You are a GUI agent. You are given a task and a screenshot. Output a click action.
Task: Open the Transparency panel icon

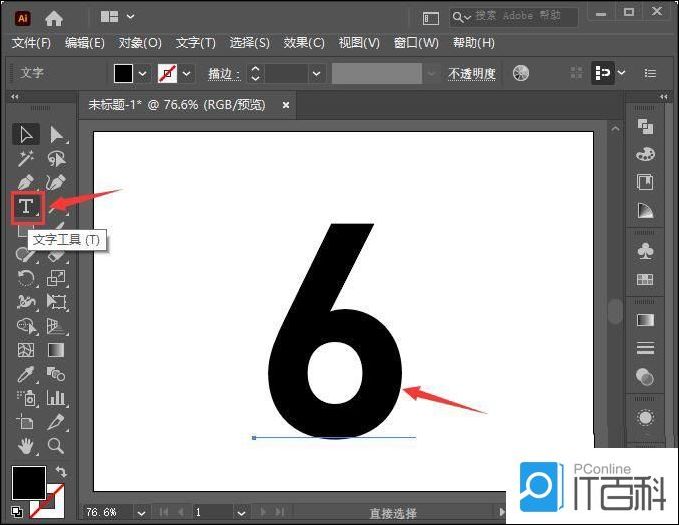pos(645,376)
